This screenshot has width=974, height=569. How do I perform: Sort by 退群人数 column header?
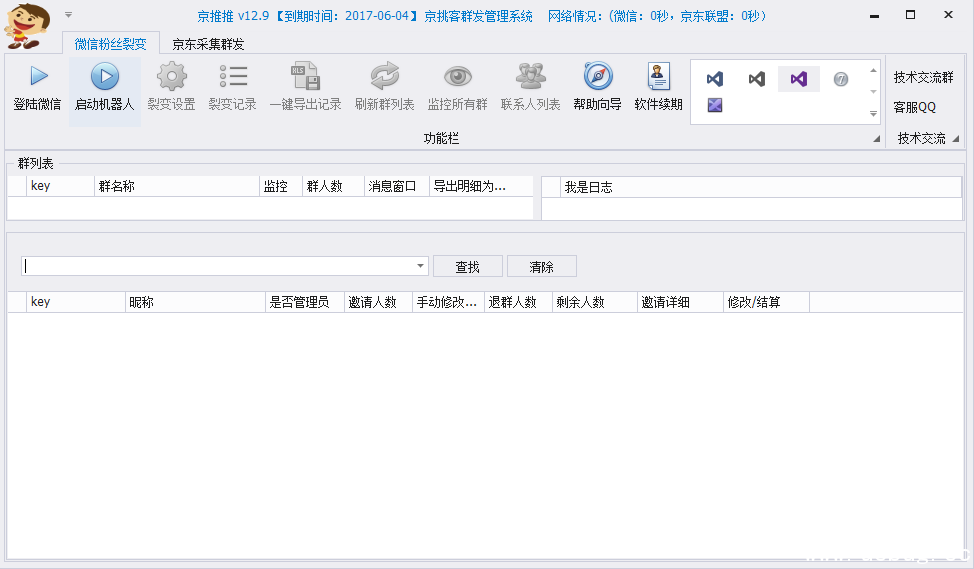(x=519, y=302)
